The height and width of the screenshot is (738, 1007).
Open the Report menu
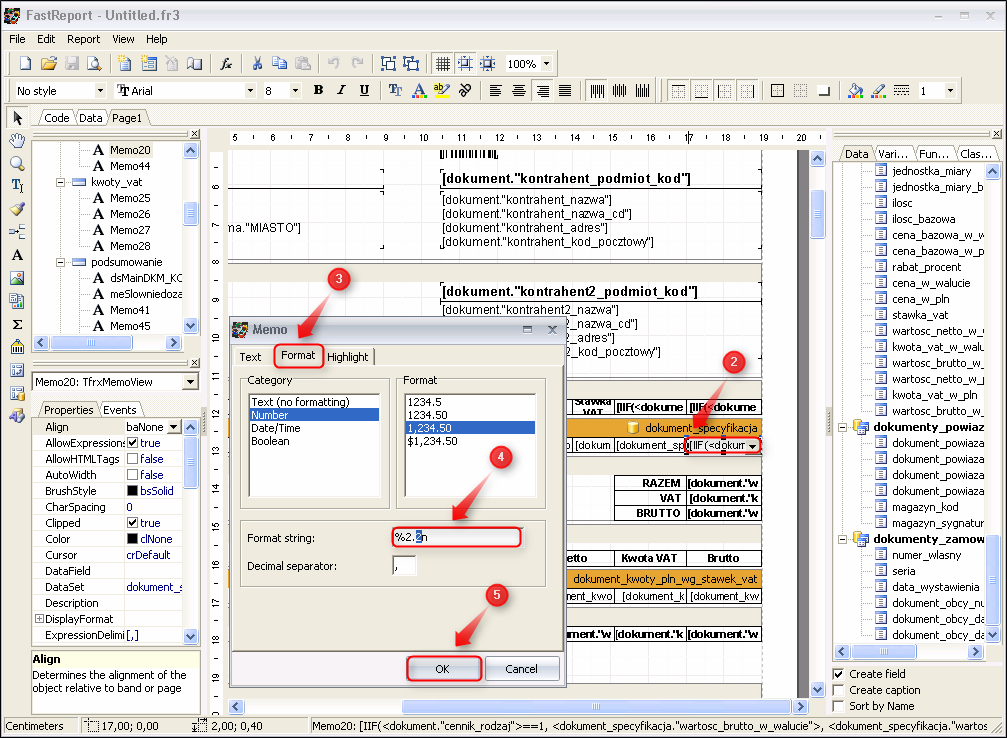click(83, 39)
